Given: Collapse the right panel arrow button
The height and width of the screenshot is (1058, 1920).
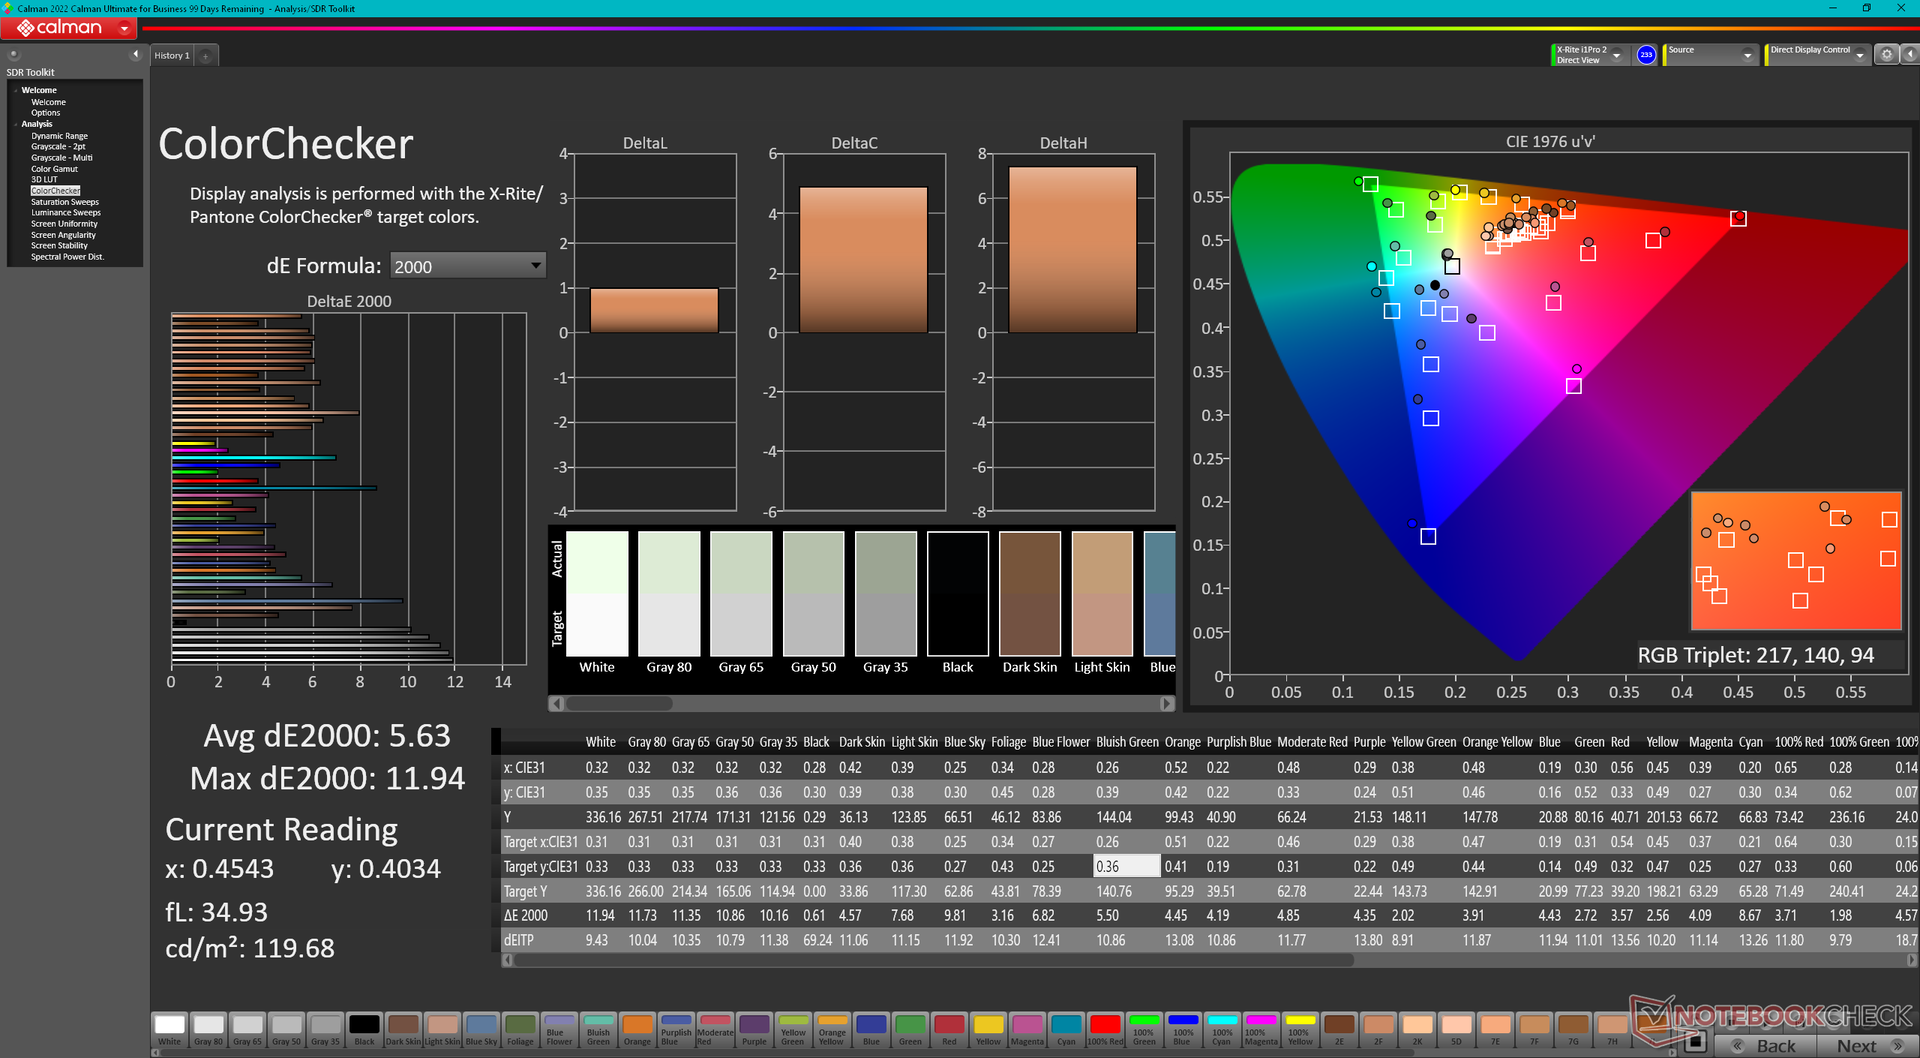Looking at the screenshot, I should pos(1909,55).
